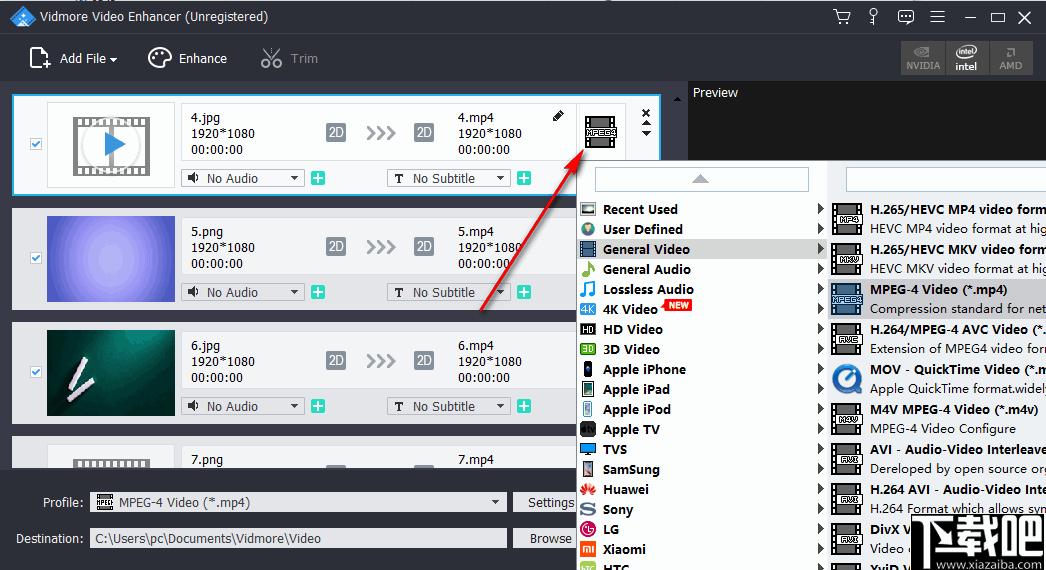Uncheck the 4.jpg file checkbox
This screenshot has height=570, width=1046.
(x=36, y=144)
